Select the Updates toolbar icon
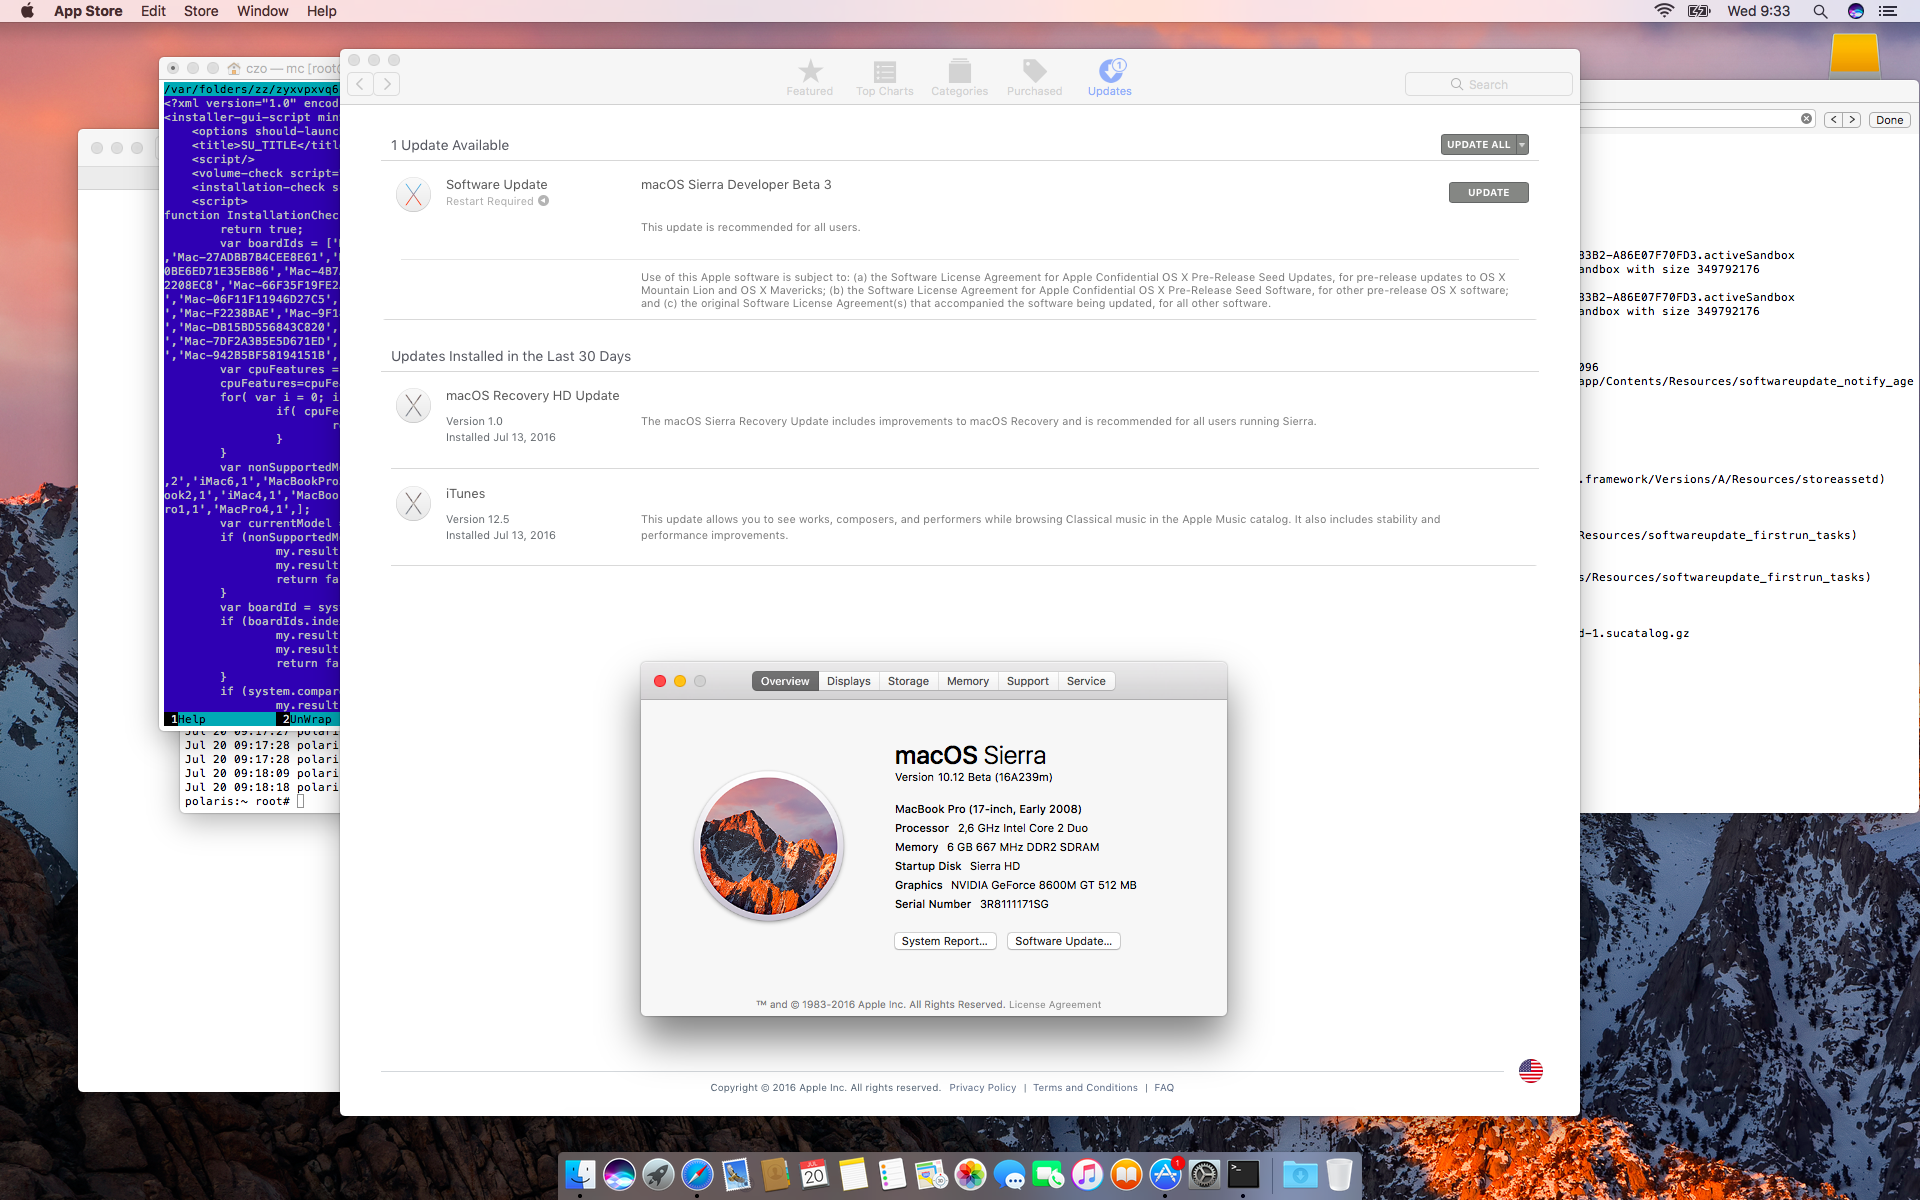This screenshot has width=1920, height=1200. pos(1110,77)
